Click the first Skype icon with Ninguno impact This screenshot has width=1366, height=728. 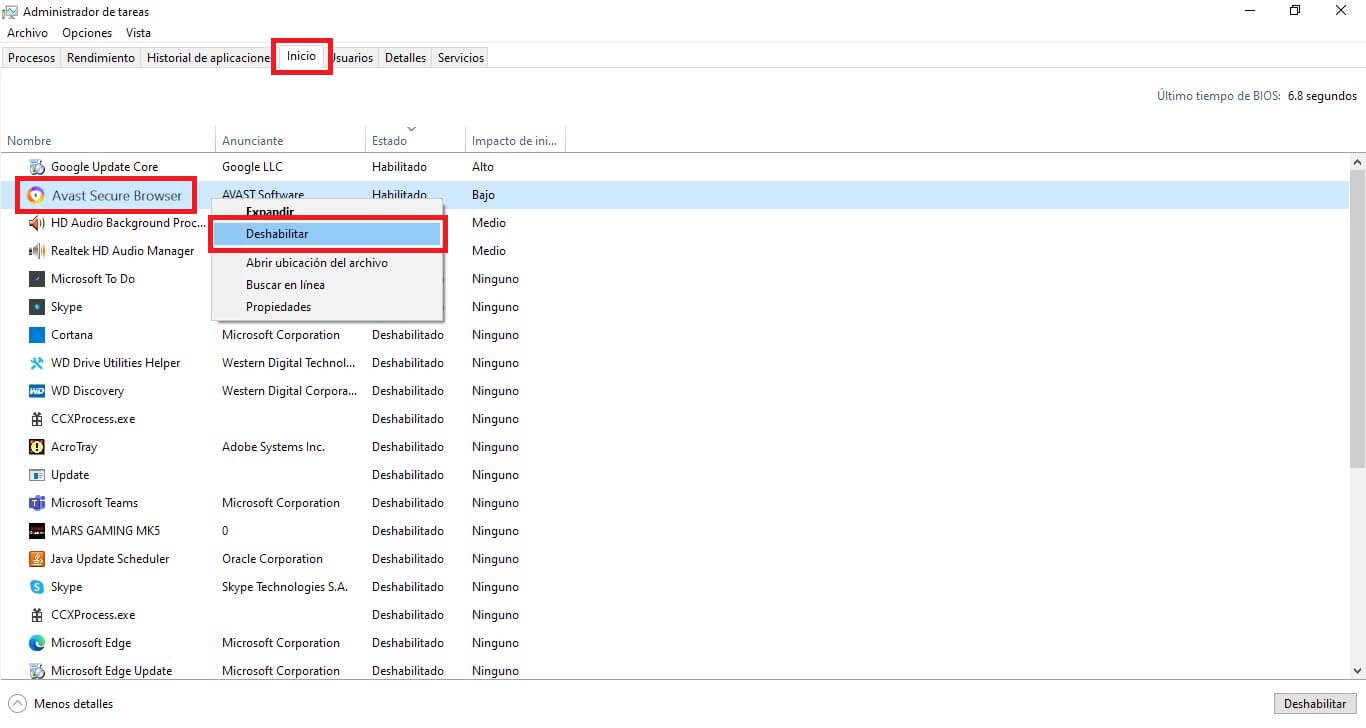pyautogui.click(x=37, y=307)
